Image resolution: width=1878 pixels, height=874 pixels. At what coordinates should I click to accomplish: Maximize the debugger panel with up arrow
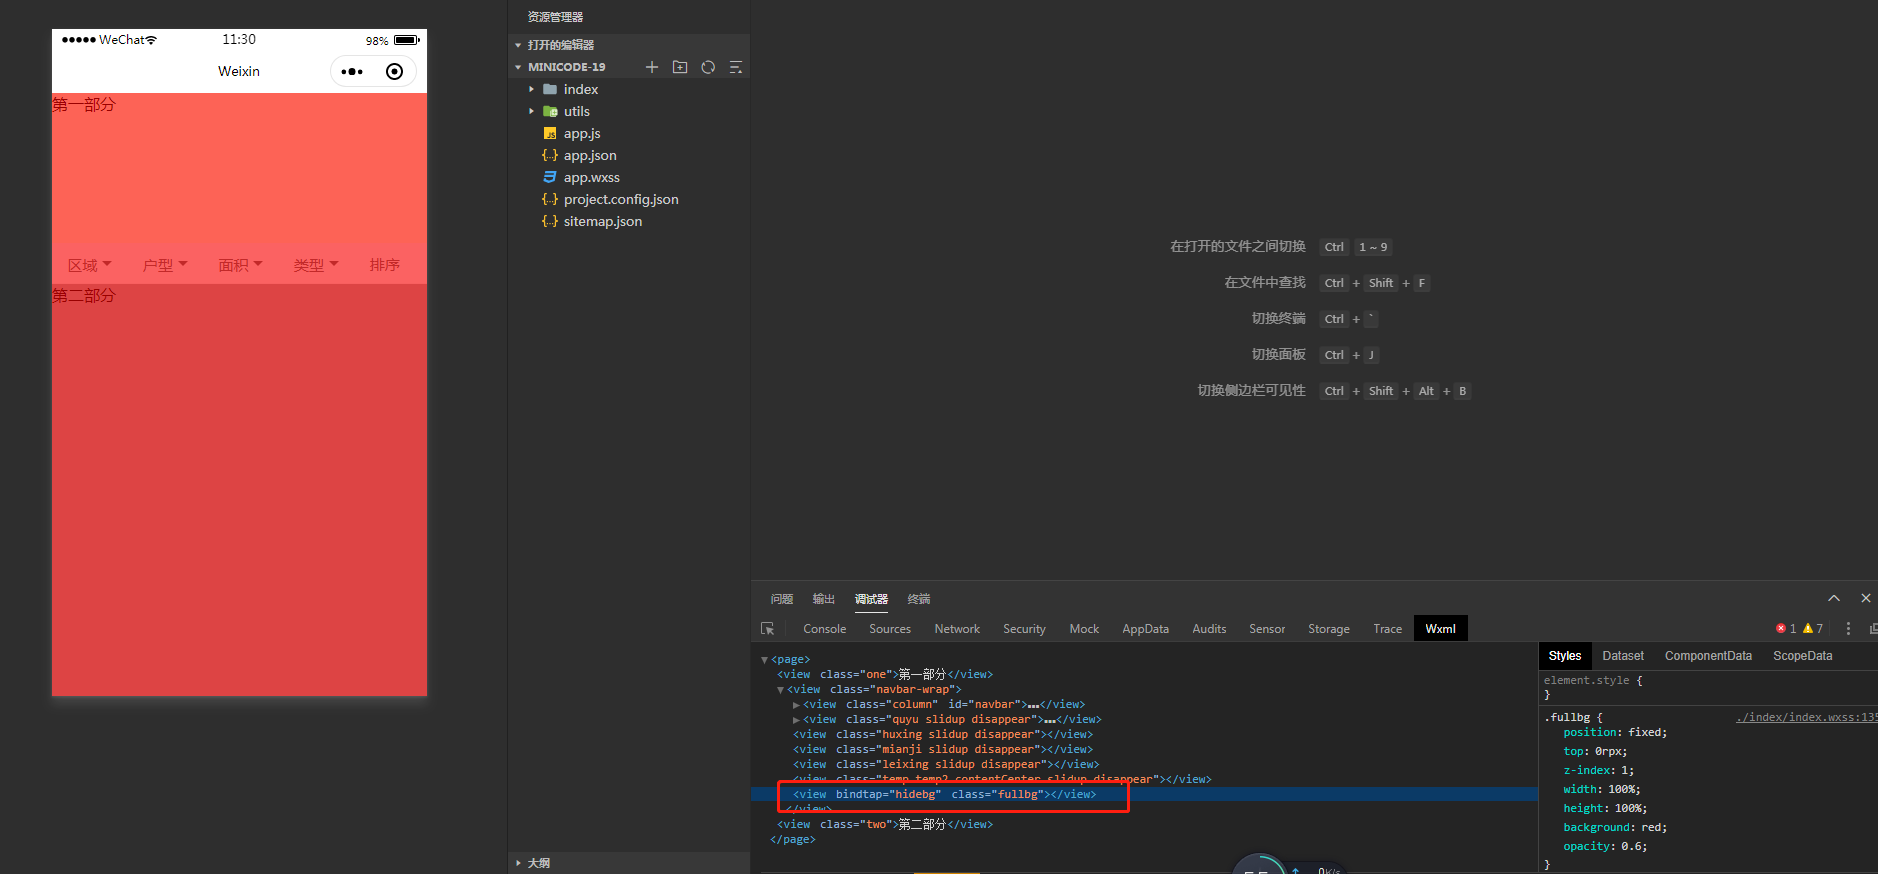[x=1834, y=598]
